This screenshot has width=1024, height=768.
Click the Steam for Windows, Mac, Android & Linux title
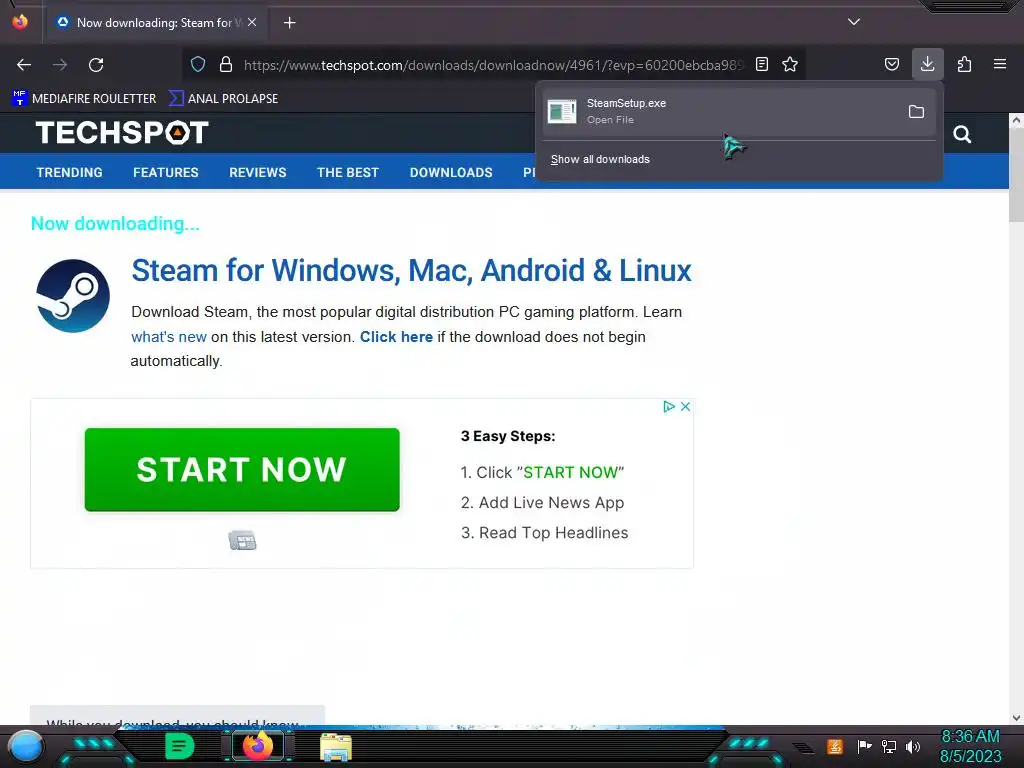[x=411, y=270]
